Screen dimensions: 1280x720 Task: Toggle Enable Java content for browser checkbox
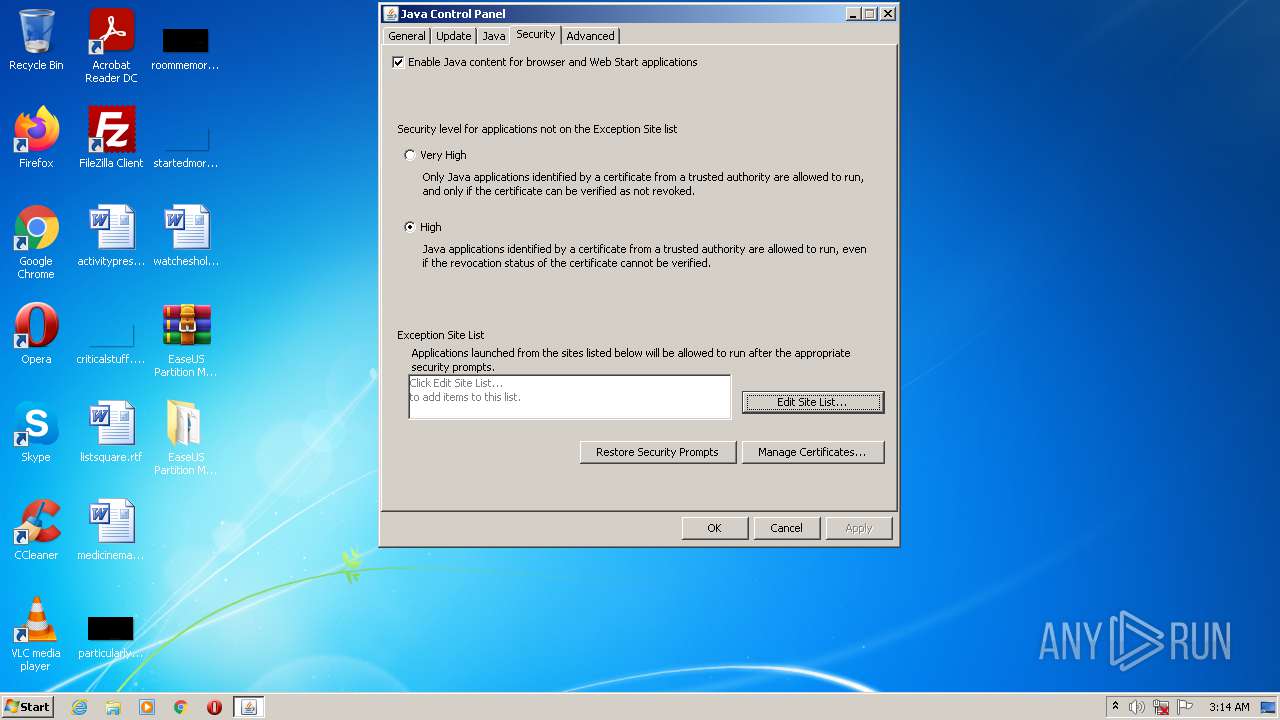[x=398, y=62]
